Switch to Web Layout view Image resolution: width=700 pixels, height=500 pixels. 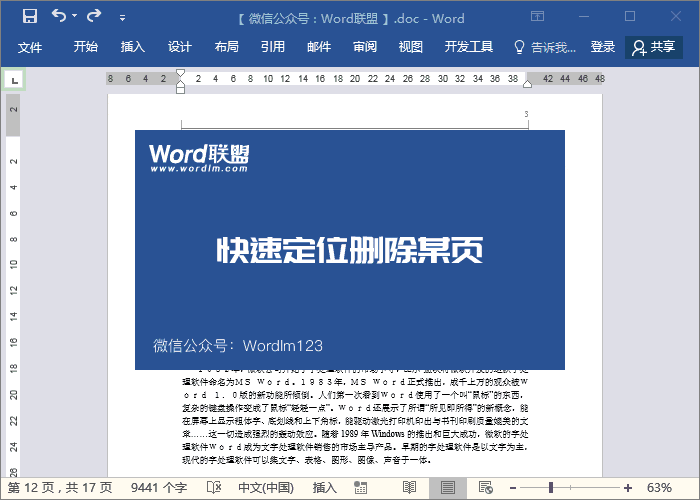(x=486, y=488)
